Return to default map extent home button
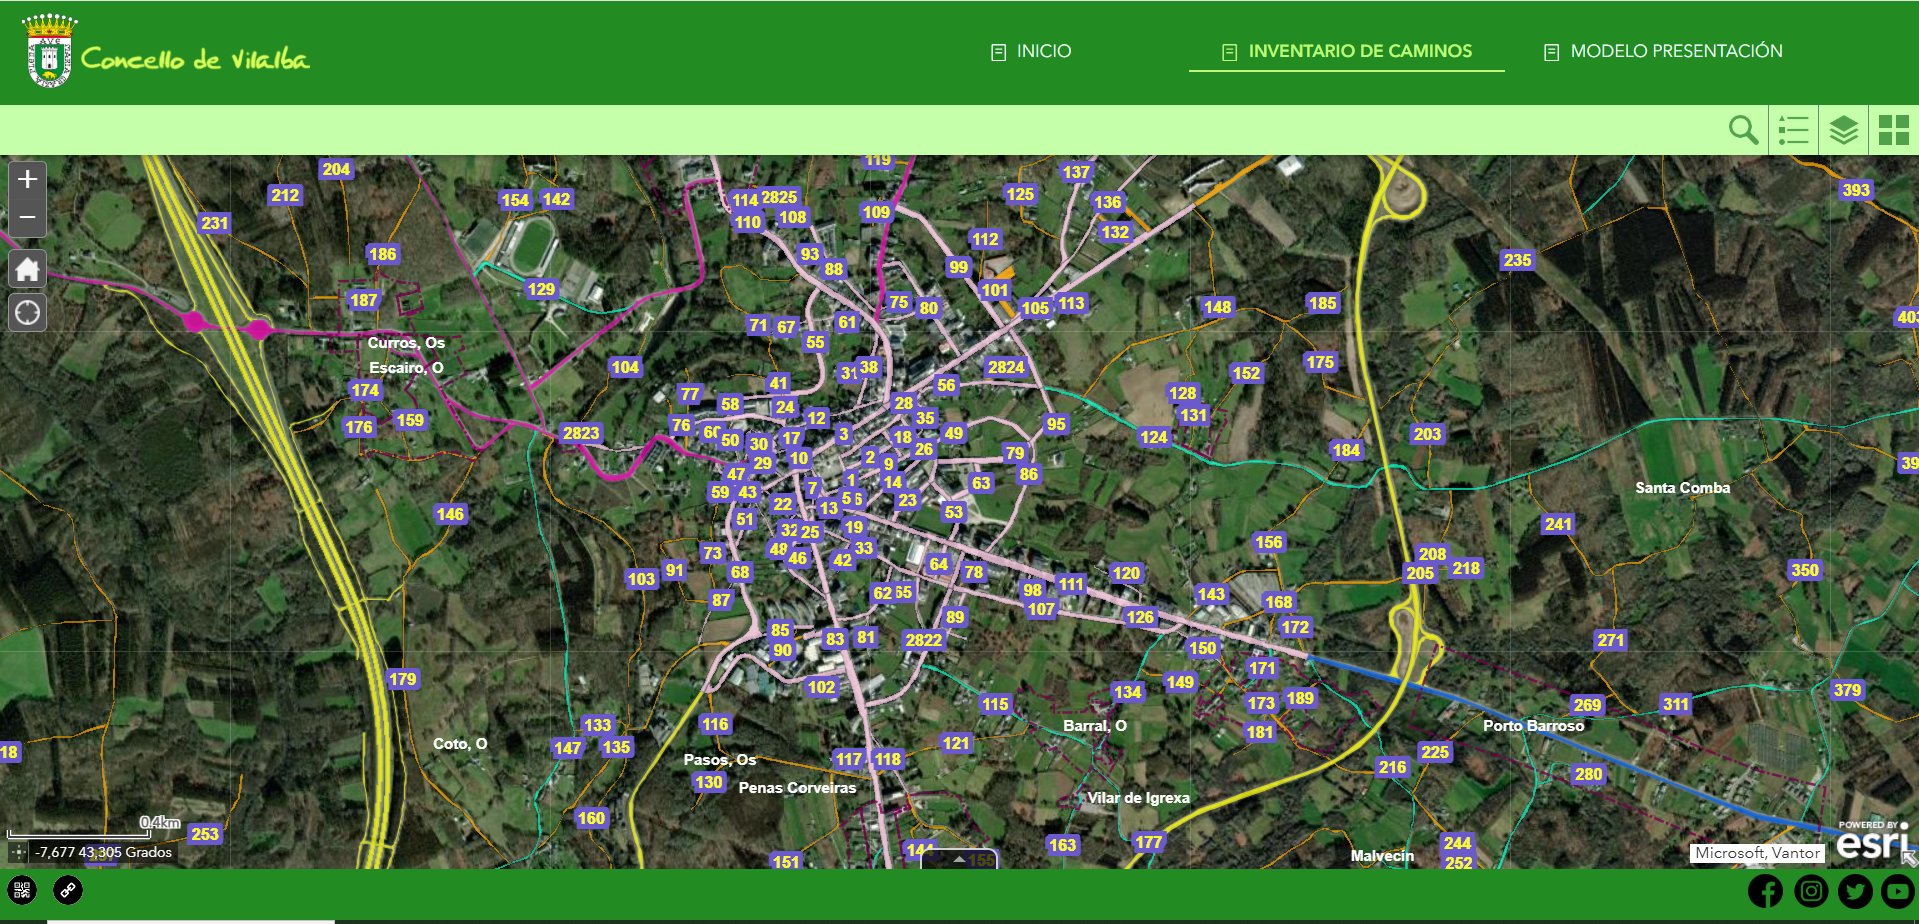 pos(27,269)
